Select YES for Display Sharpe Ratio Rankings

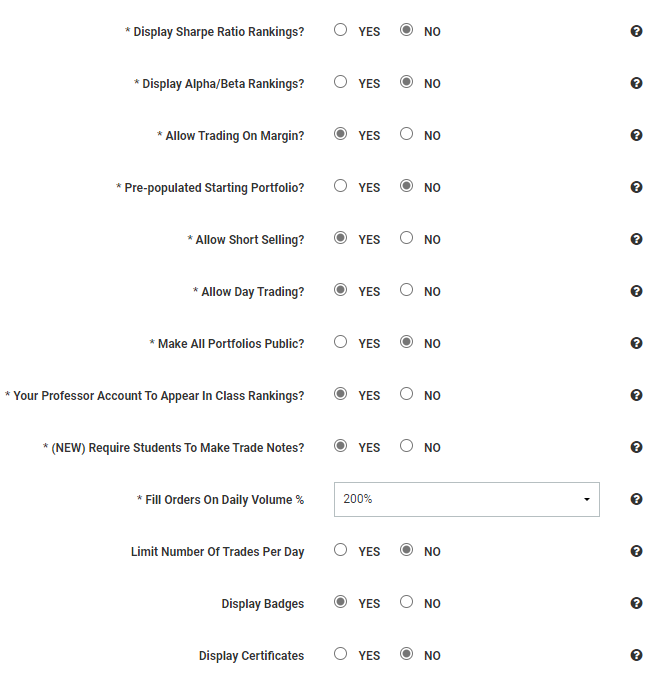coord(341,30)
